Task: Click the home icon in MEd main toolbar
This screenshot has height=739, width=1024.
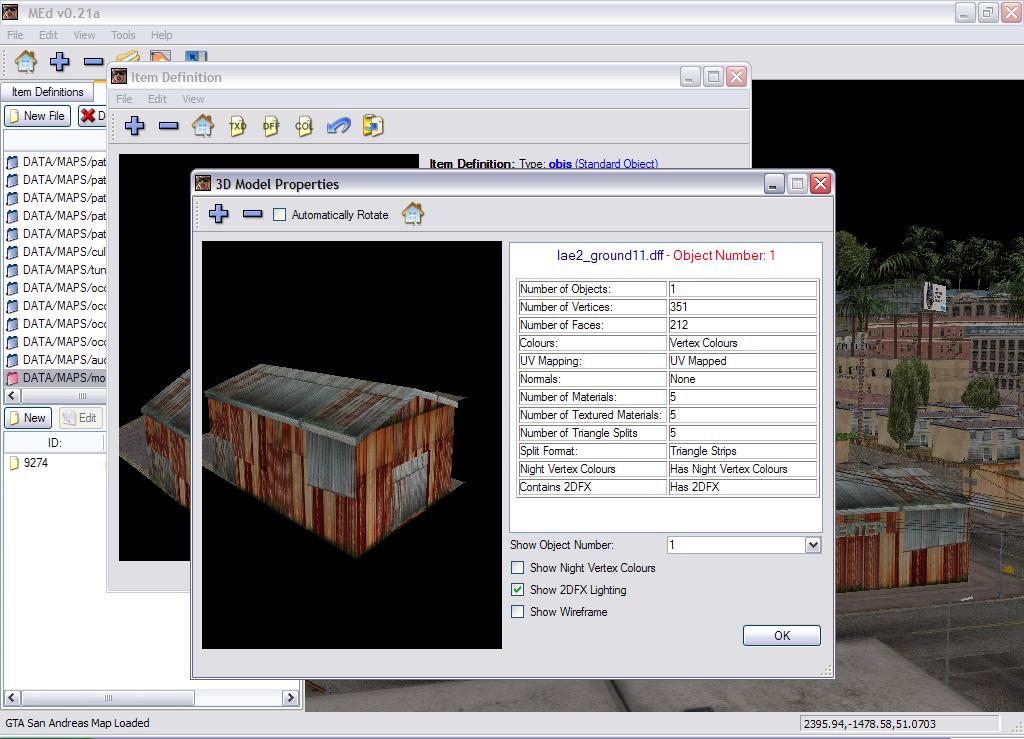Action: (26, 61)
